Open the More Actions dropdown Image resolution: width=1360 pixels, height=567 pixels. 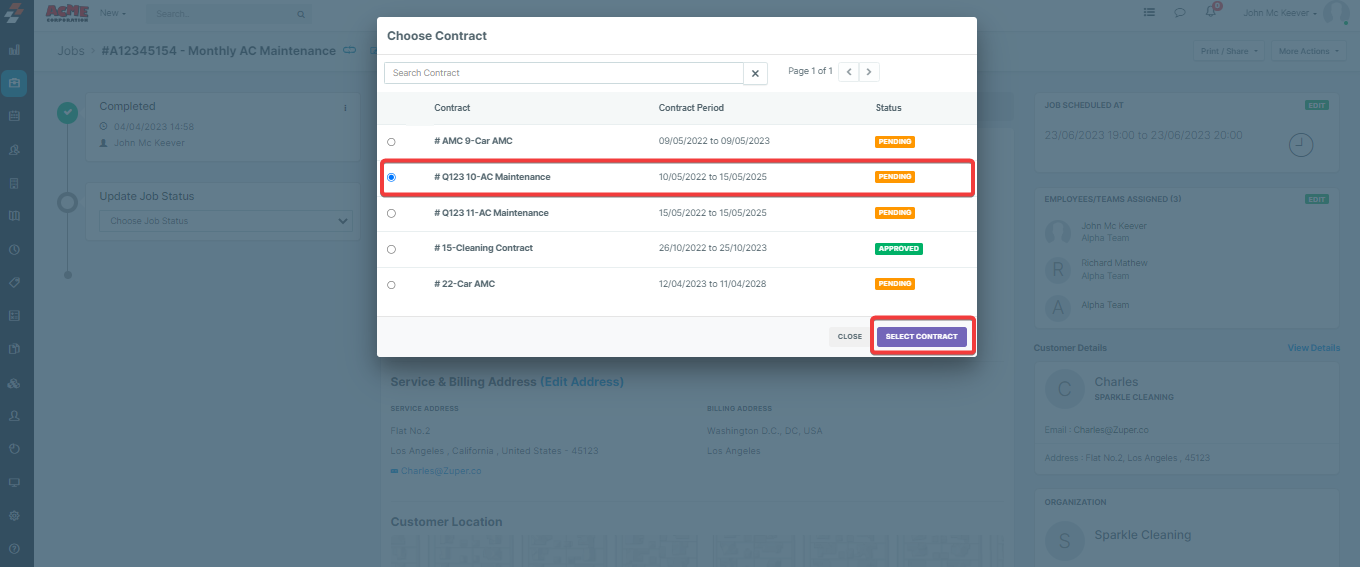click(1307, 51)
